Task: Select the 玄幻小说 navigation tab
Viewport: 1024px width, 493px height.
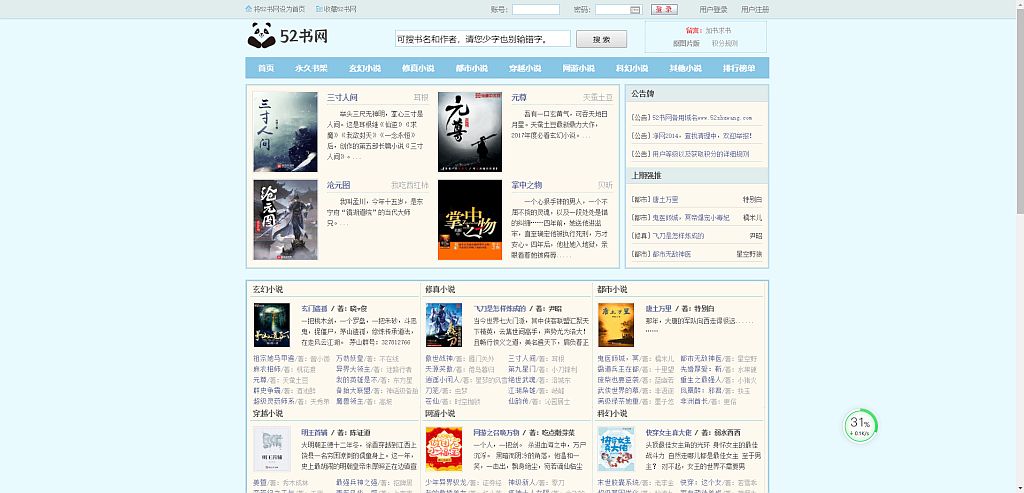Action: 364,68
